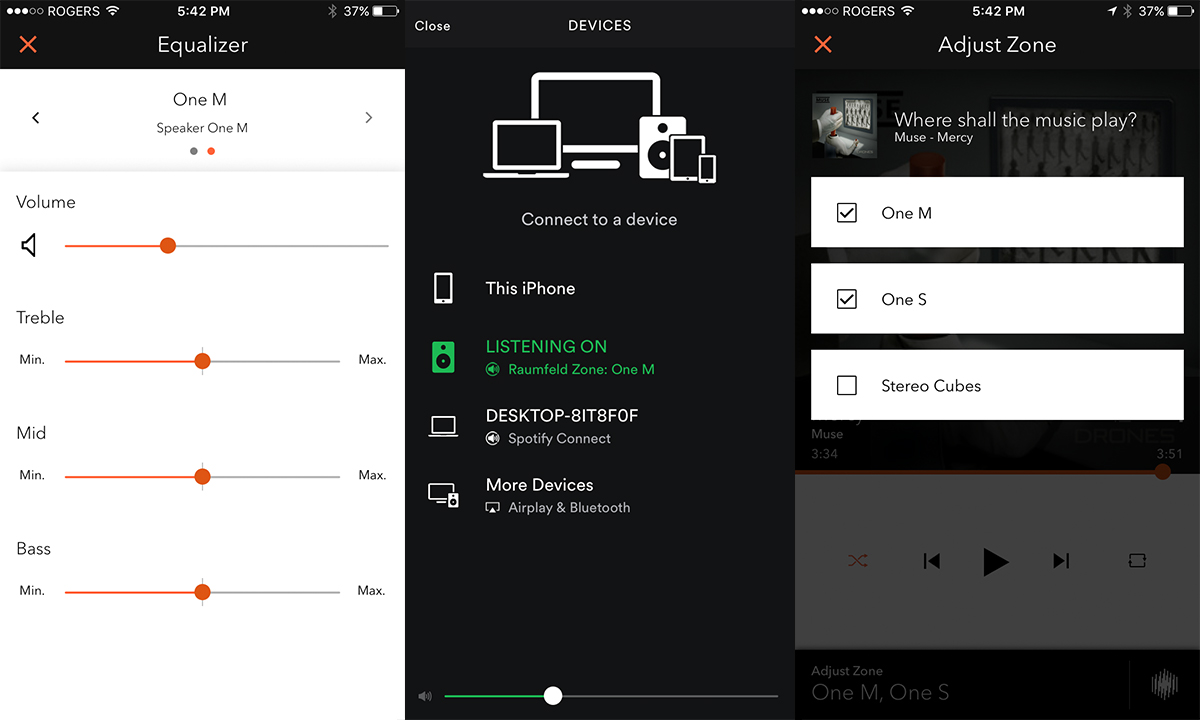Tap the laptop icon beside DESKTOP-8IT8F0F
Viewport: 1200px width, 720px height.
(x=443, y=426)
